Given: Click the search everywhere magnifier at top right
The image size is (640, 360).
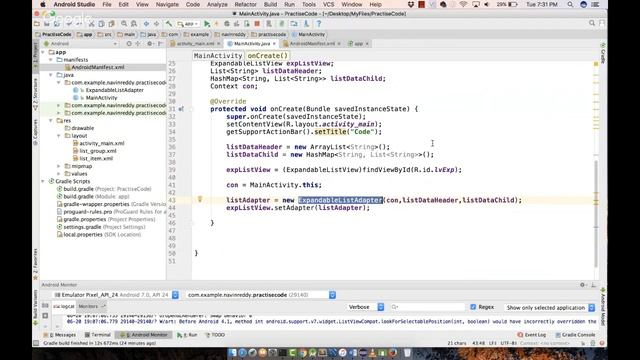Looking at the screenshot, I should [x=592, y=23].
